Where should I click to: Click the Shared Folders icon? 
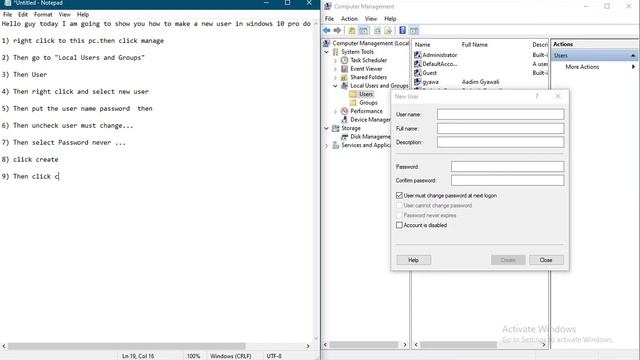pyautogui.click(x=344, y=77)
